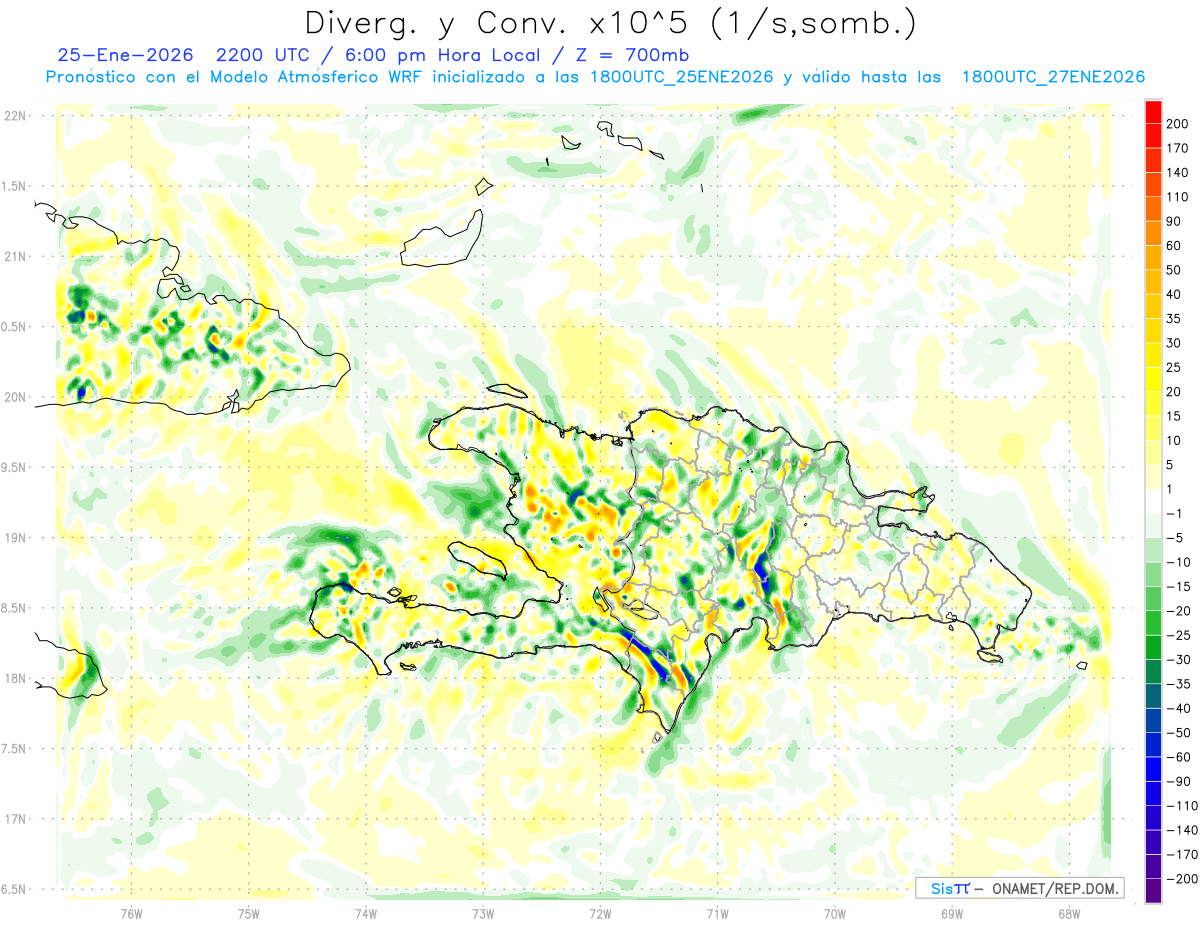
Task: Click the '17N' latitude label
Action: [15, 819]
